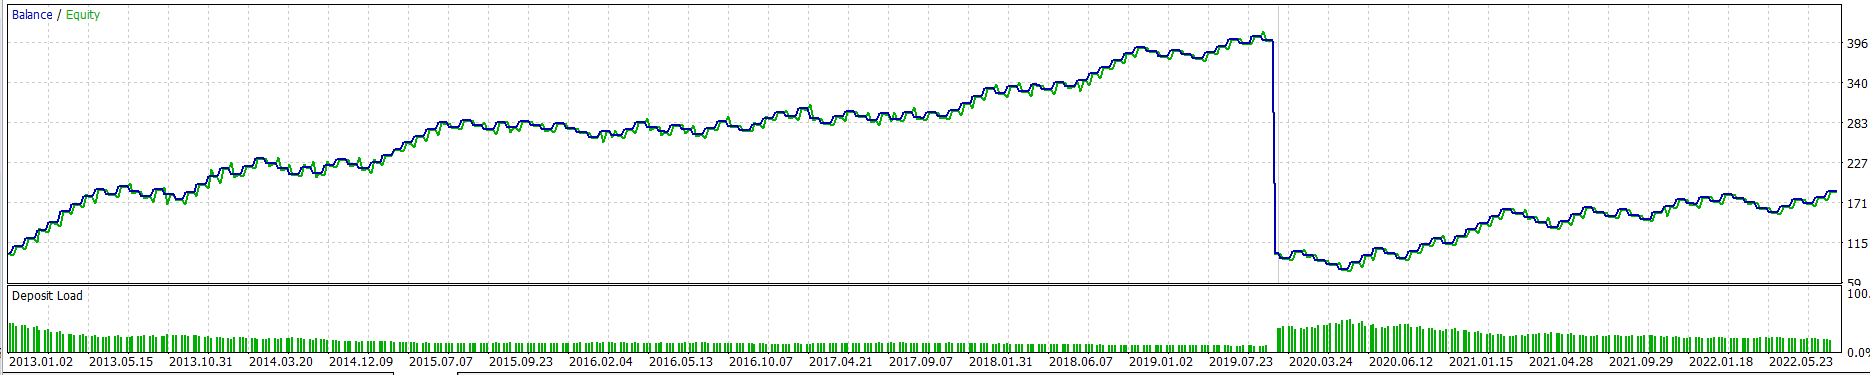Click the 396 axis value
Screen dimensions: 1871x375
(x=1858, y=44)
